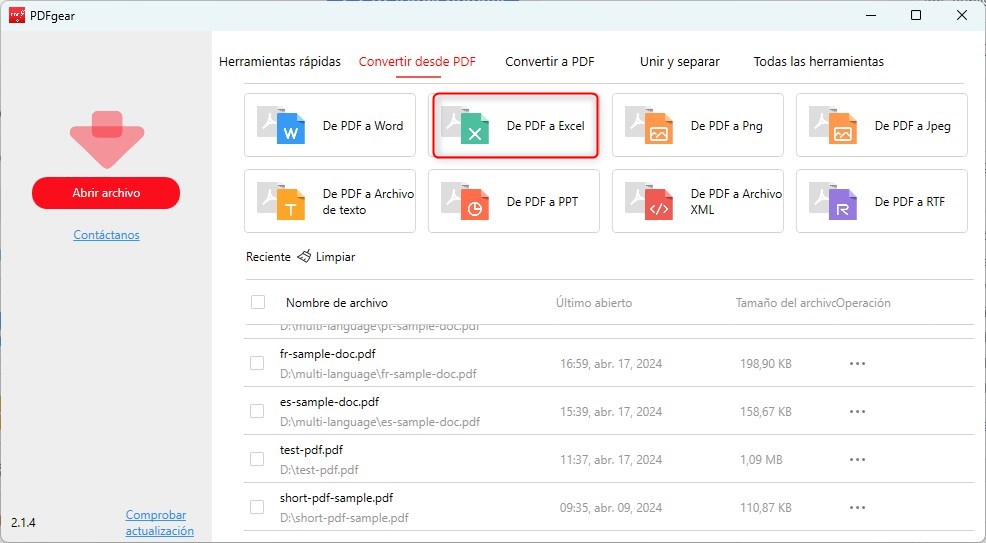Click the 198,90 KB file size

[766, 363]
